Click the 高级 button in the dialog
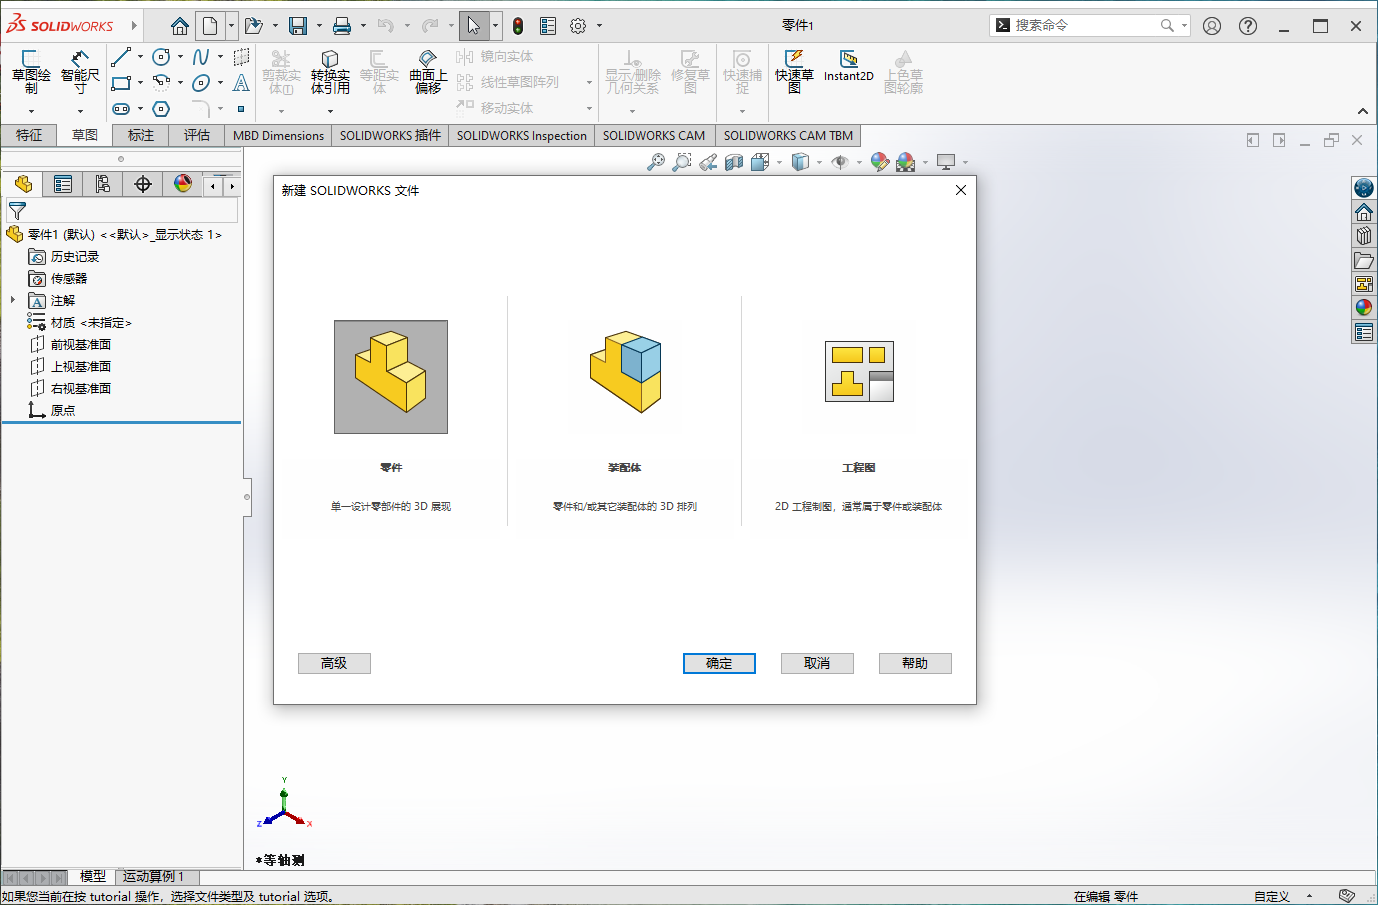The width and height of the screenshot is (1378, 905). coord(334,663)
